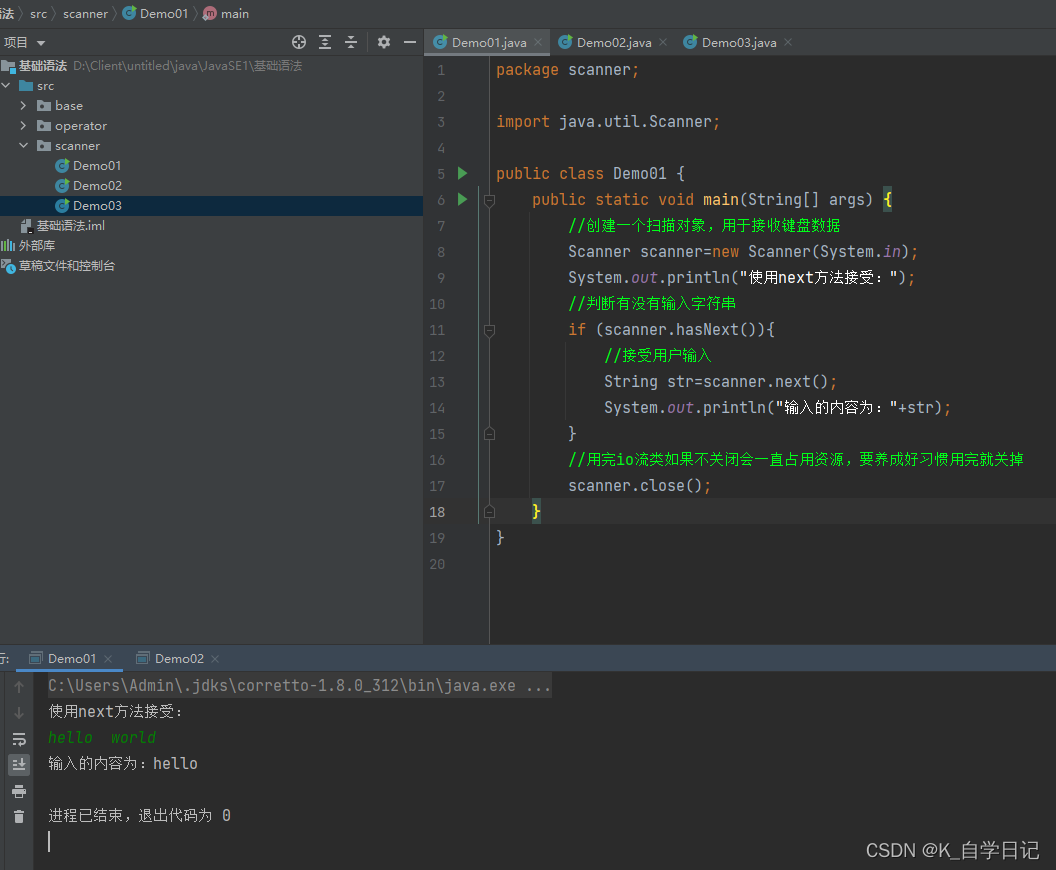Switch to the Demo02.java editor tab
The image size is (1056, 870).
[613, 42]
